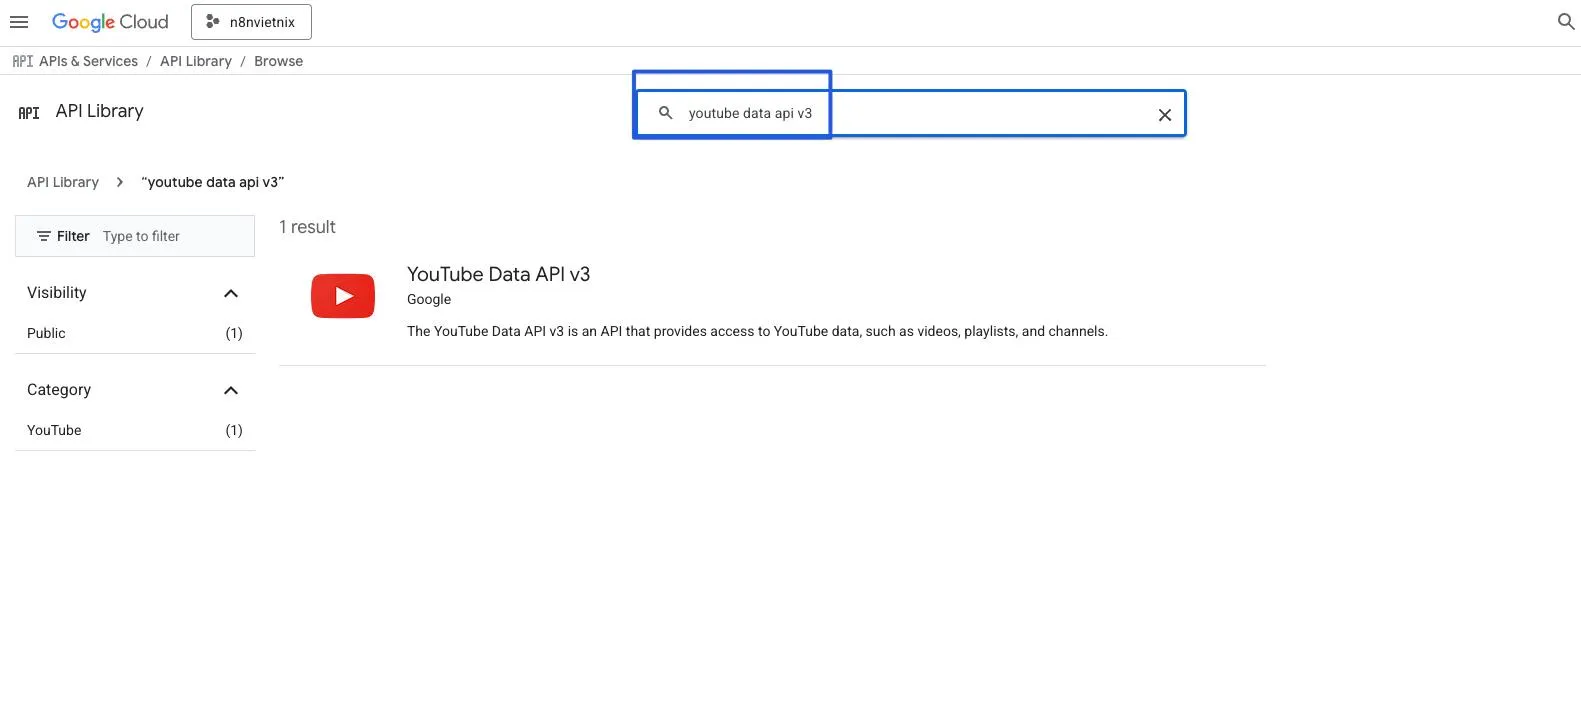The image size is (1581, 712).
Task: Click the YouTube Data API description text
Action: click(757, 331)
